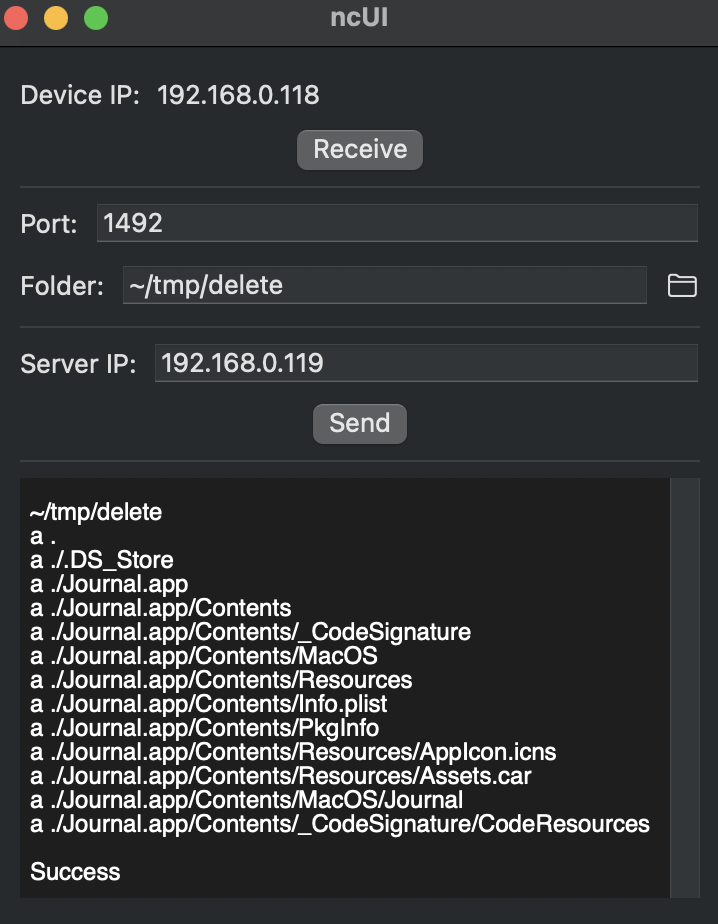Select the Info.plist line in log
Viewport: 718px width, 924px height.
click(x=209, y=704)
